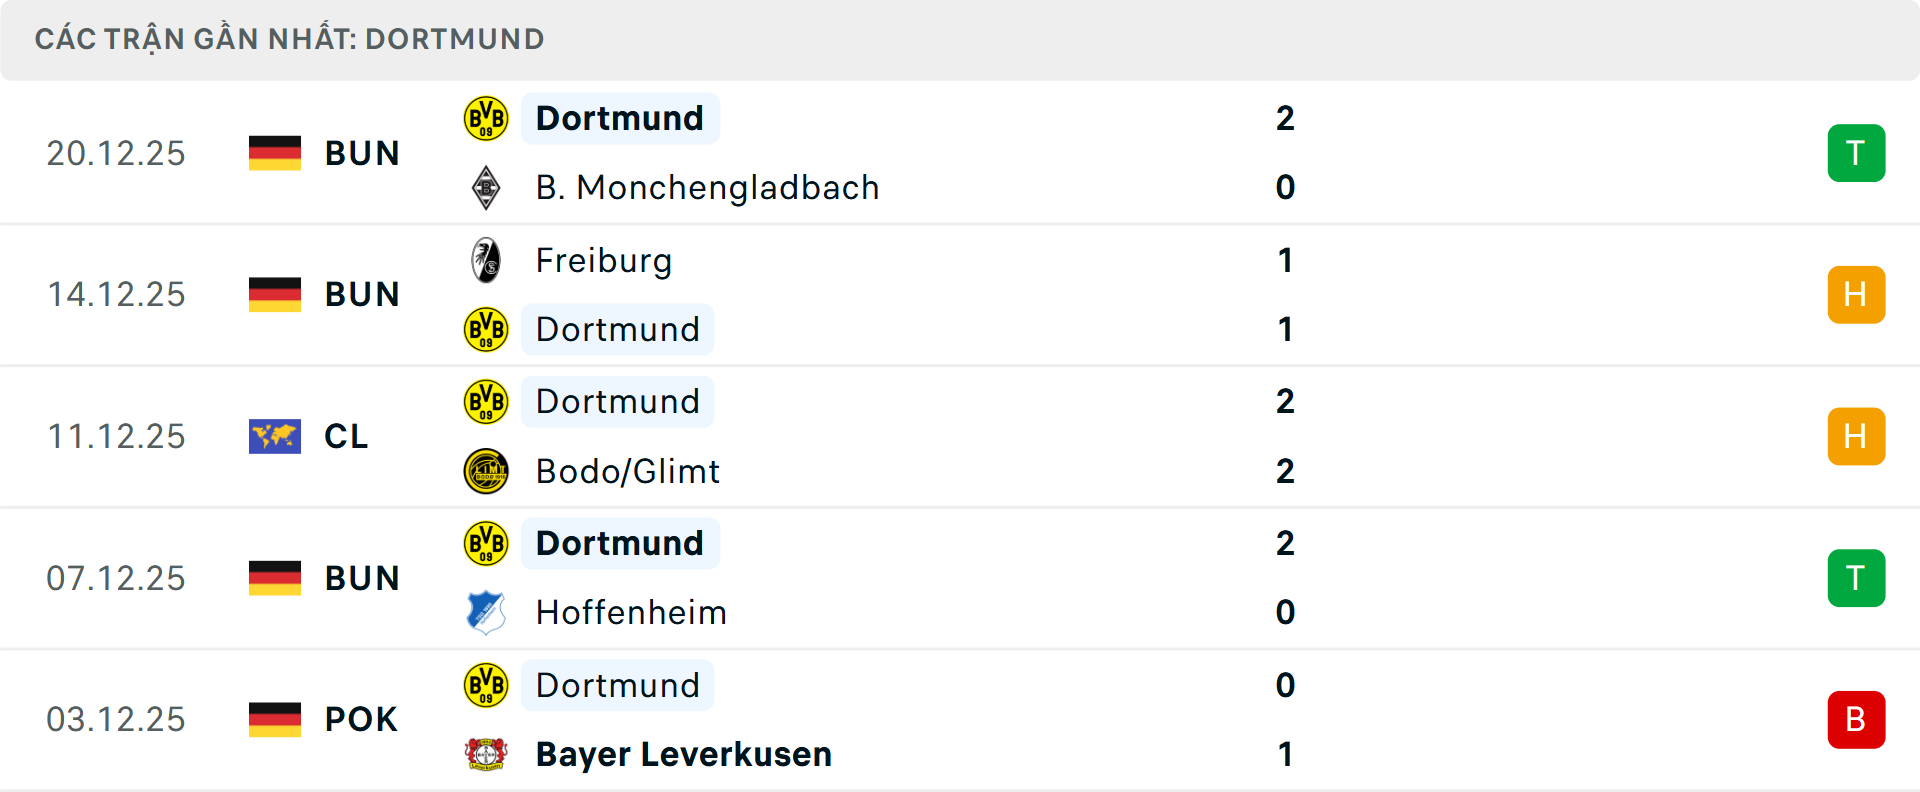Click the score 2-0 of the Hoffenheim match
The width and height of the screenshot is (1920, 792).
pos(1286,577)
